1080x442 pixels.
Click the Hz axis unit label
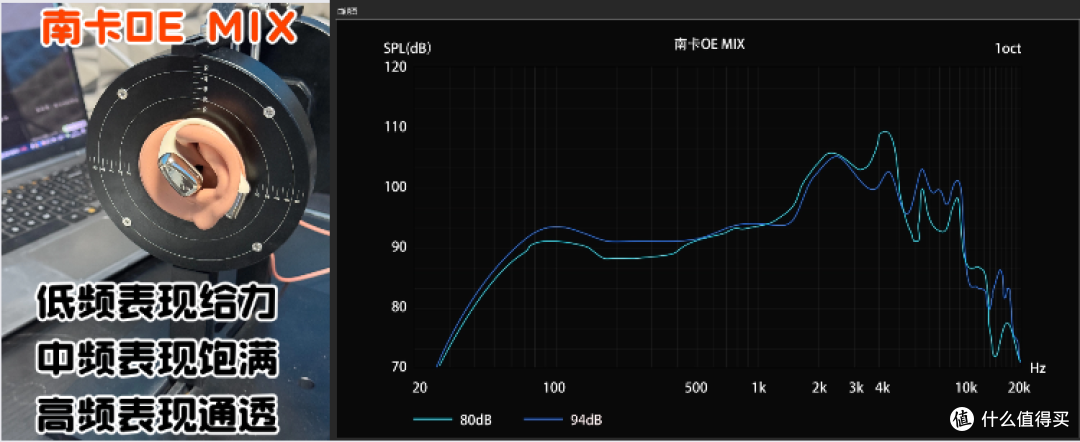tap(1038, 369)
